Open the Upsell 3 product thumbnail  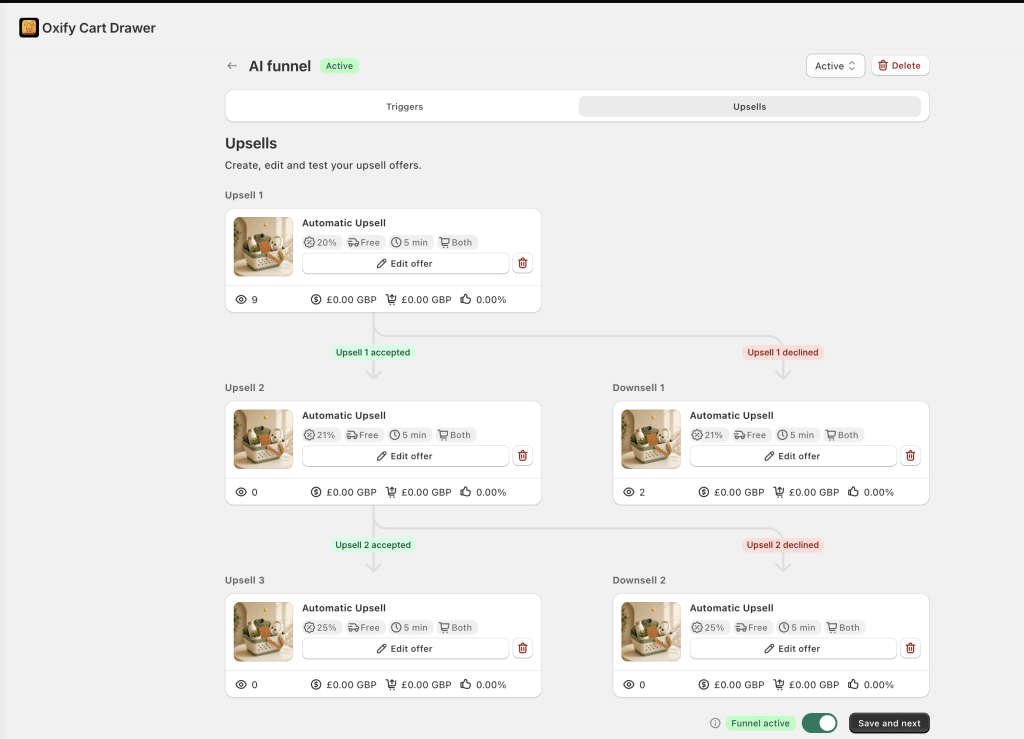point(263,632)
